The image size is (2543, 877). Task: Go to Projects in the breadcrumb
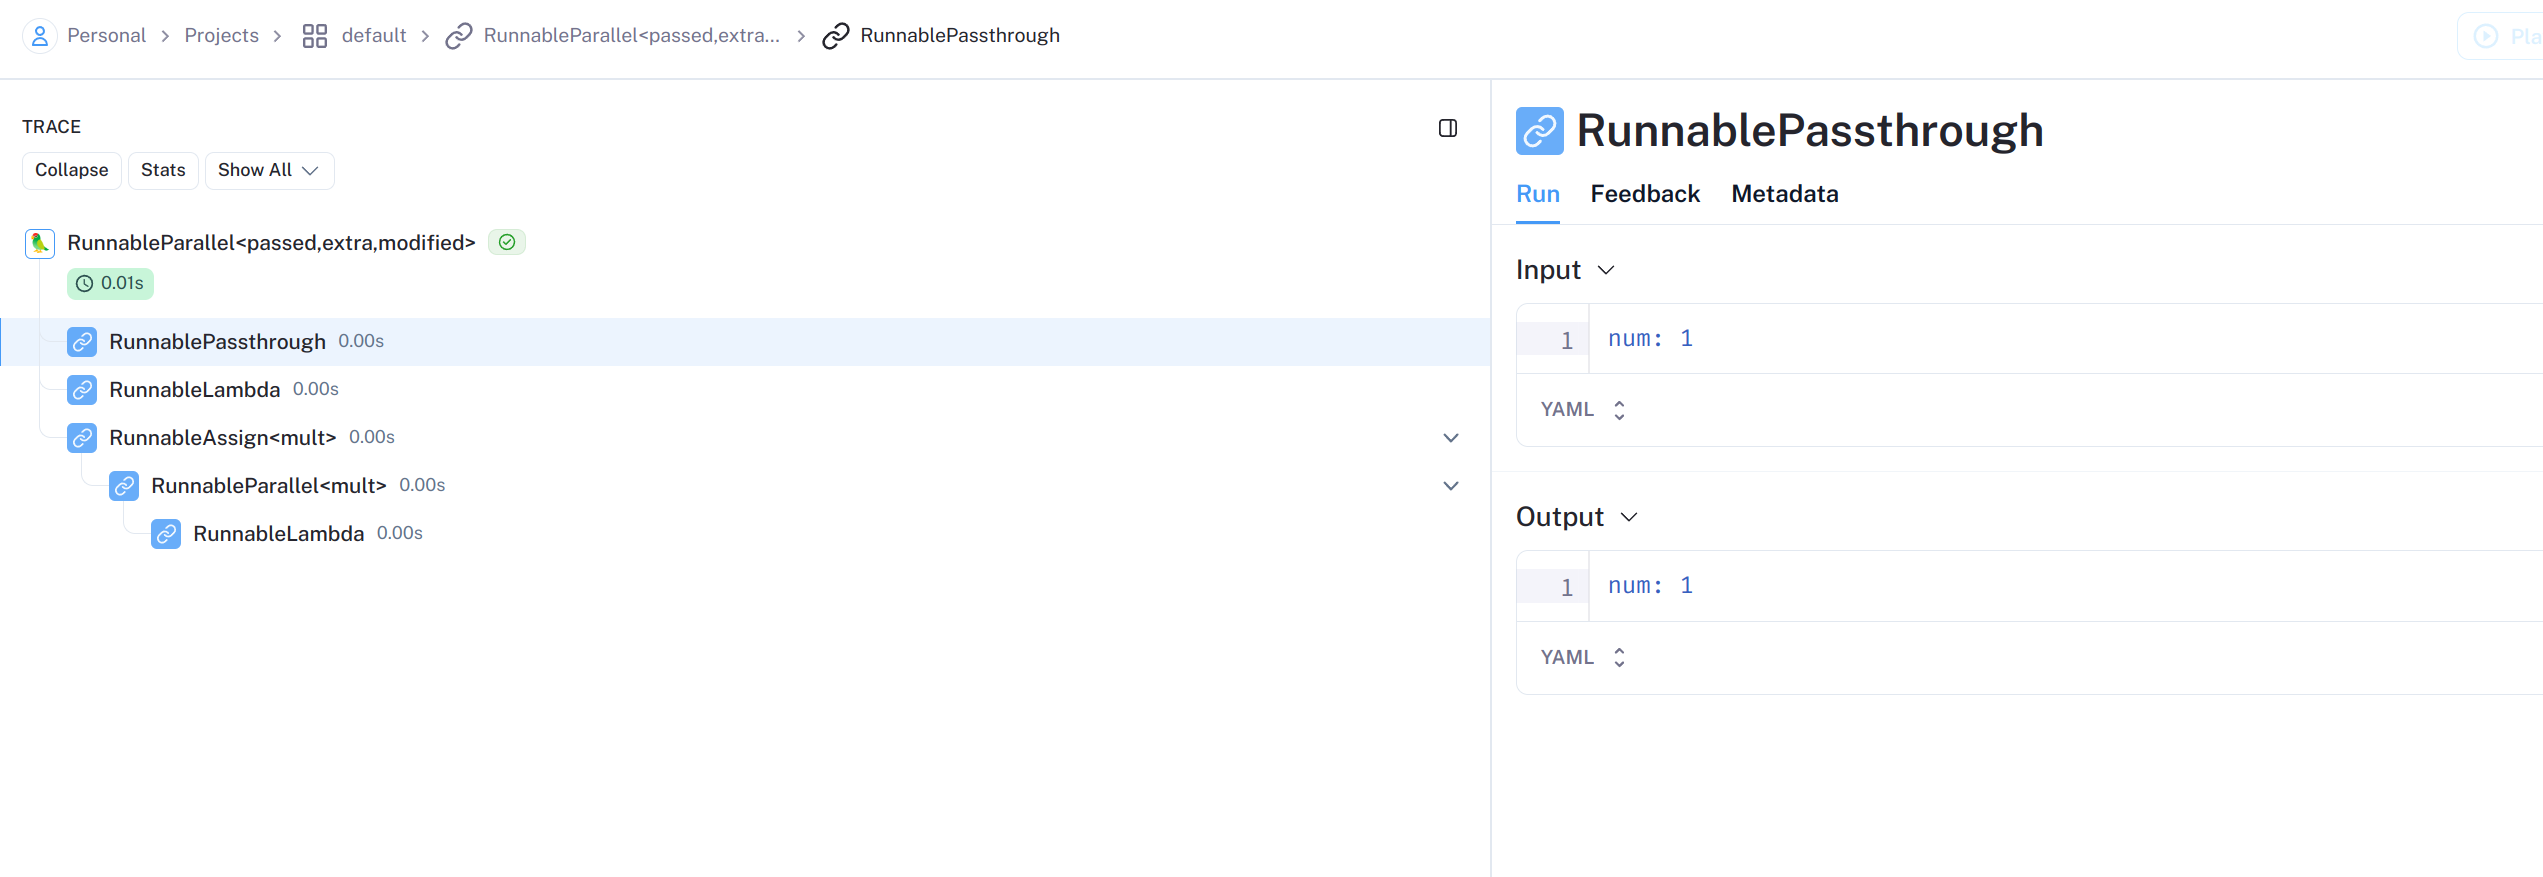[221, 36]
